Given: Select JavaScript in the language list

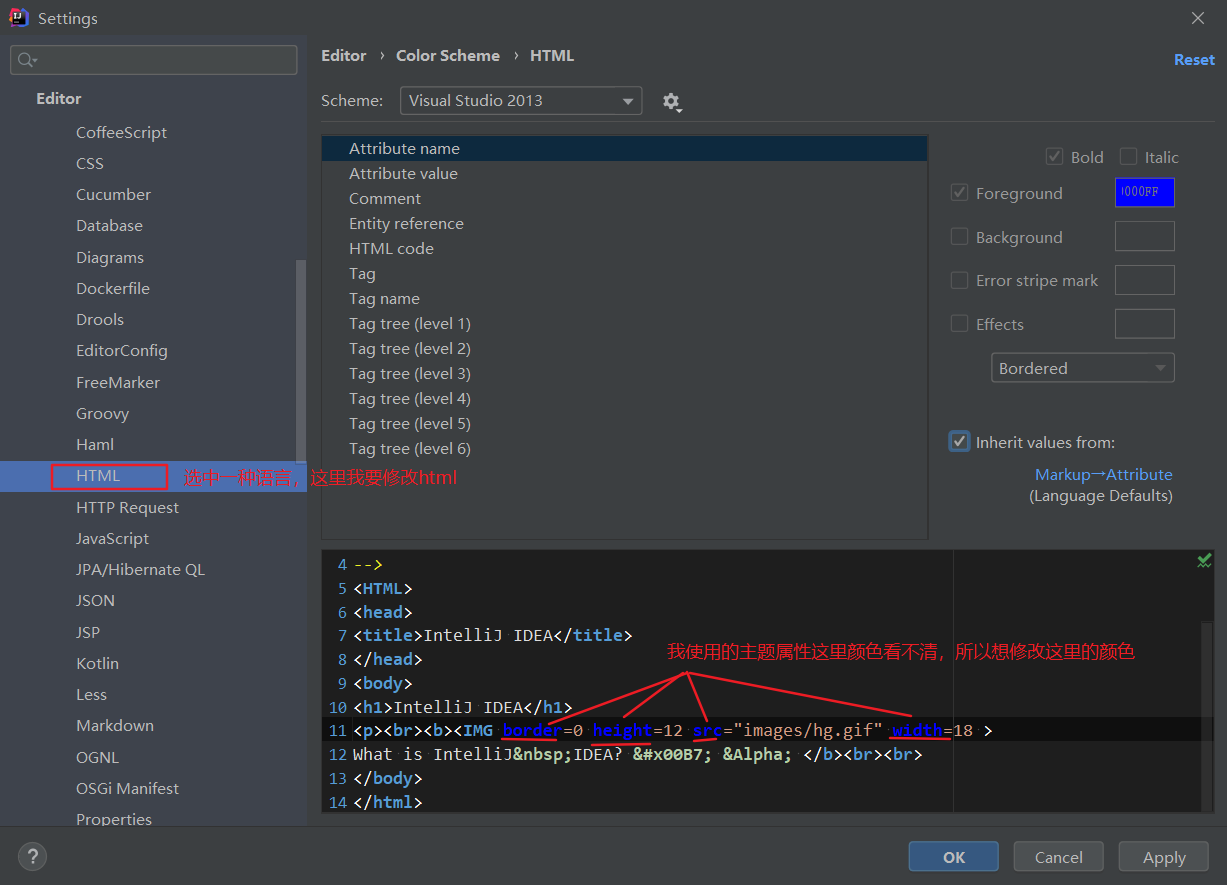Looking at the screenshot, I should point(113,538).
